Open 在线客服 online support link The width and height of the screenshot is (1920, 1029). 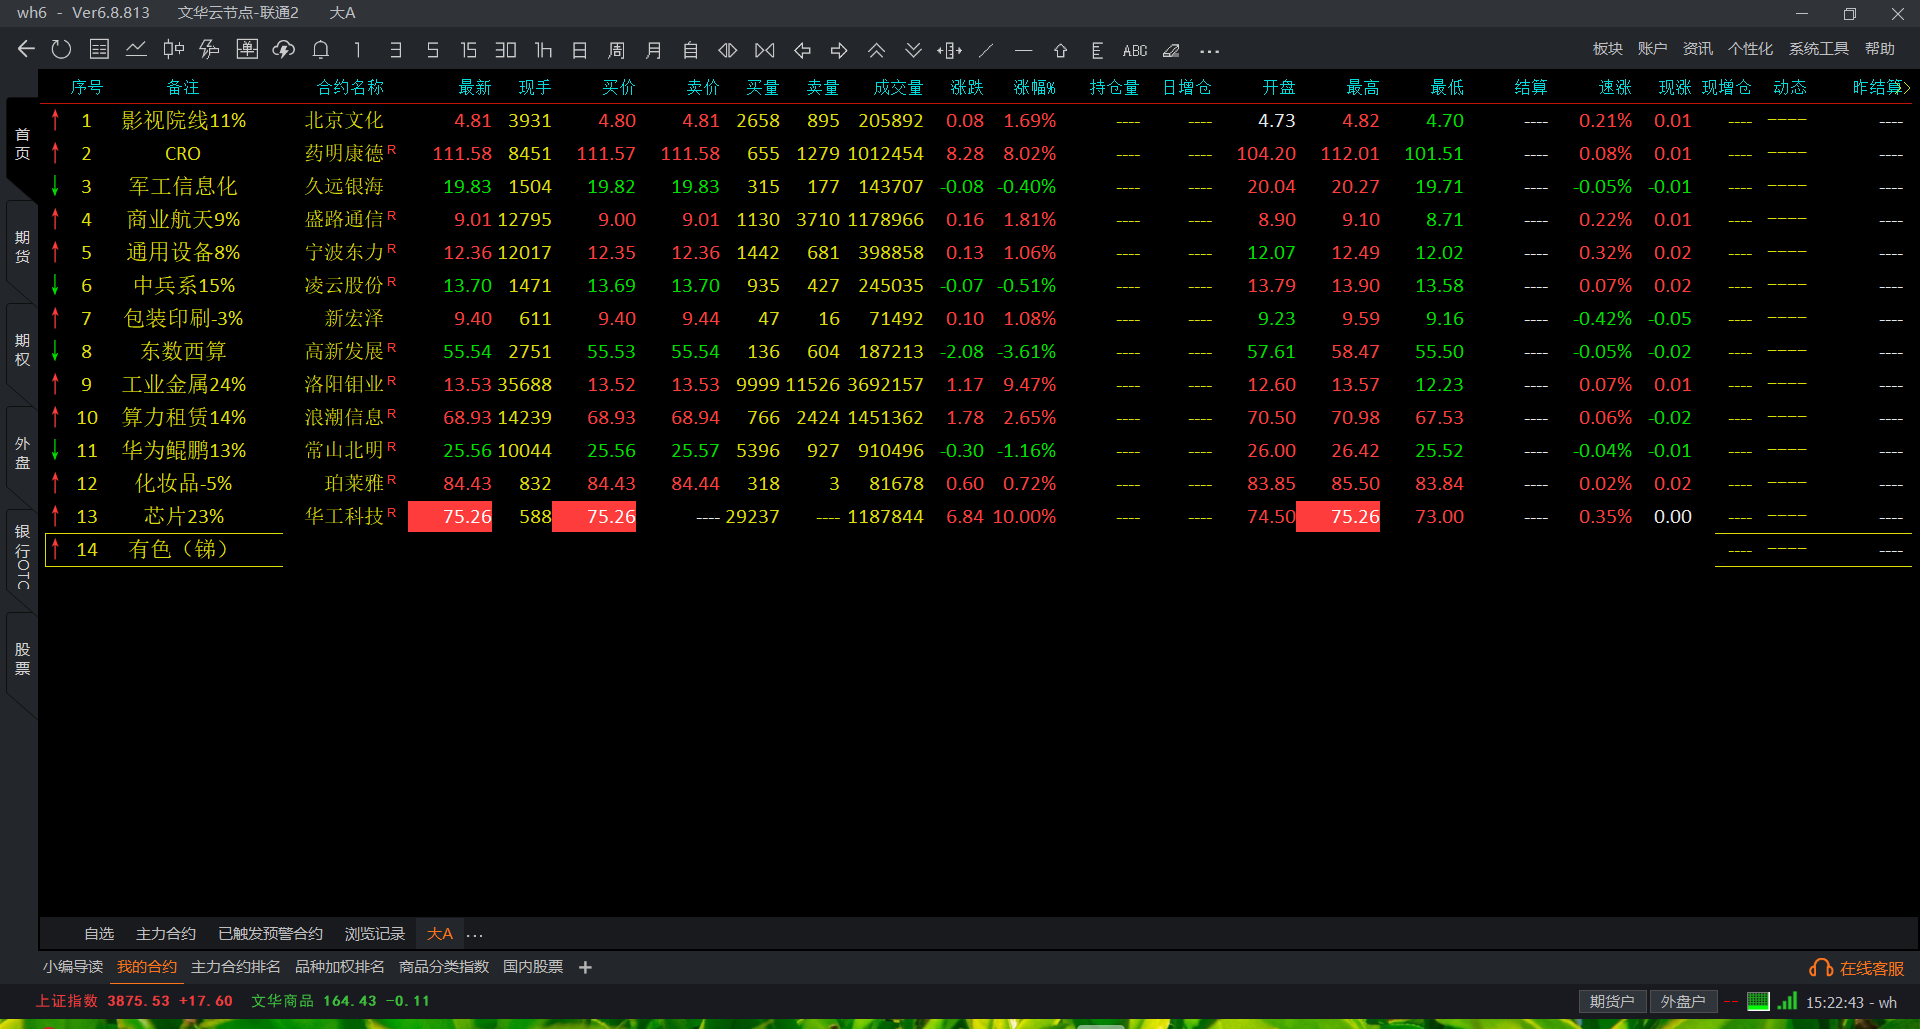click(x=1857, y=968)
